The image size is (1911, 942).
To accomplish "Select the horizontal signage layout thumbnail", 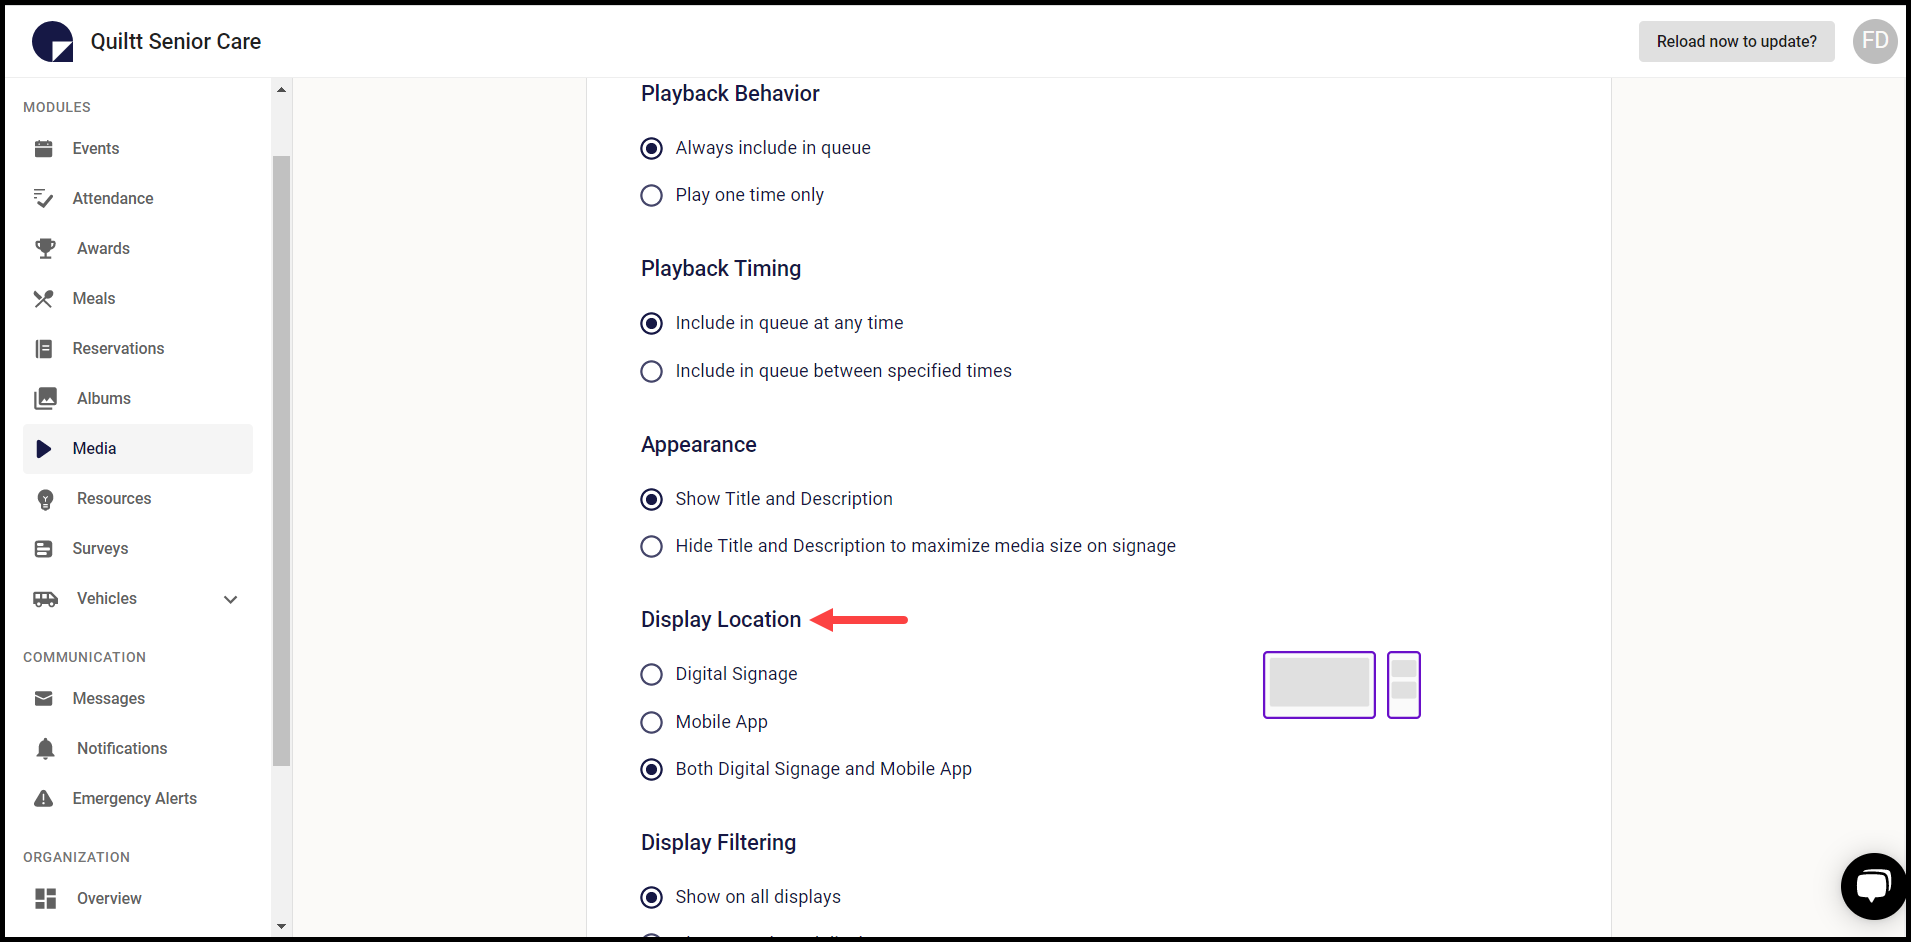I will point(1318,684).
